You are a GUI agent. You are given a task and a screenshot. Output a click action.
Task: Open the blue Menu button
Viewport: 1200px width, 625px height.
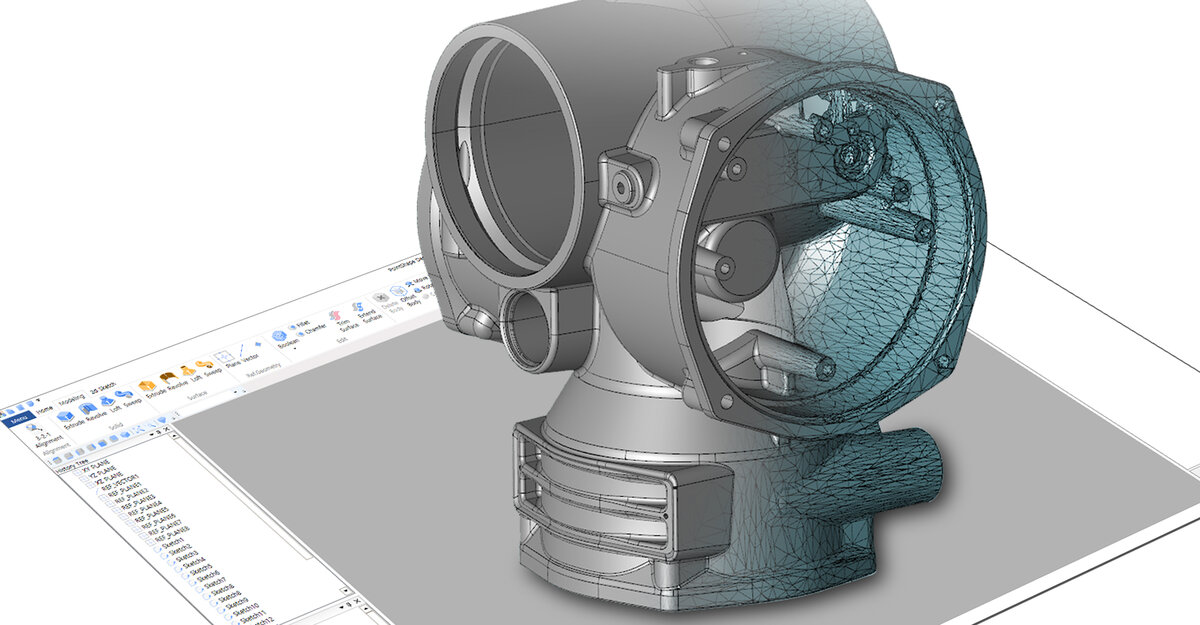click(19, 421)
